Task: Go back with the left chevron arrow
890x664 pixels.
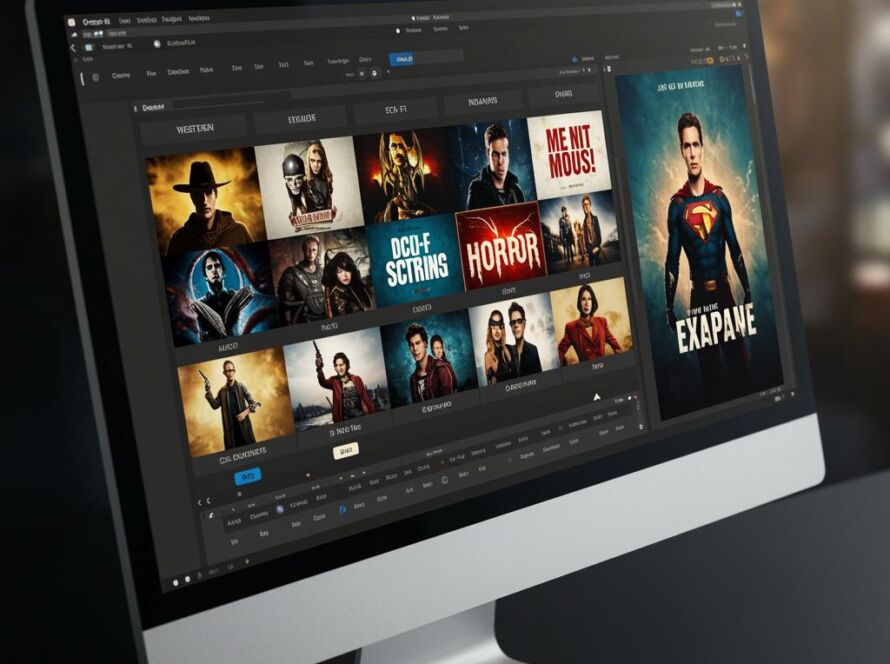Action: [x=73, y=48]
